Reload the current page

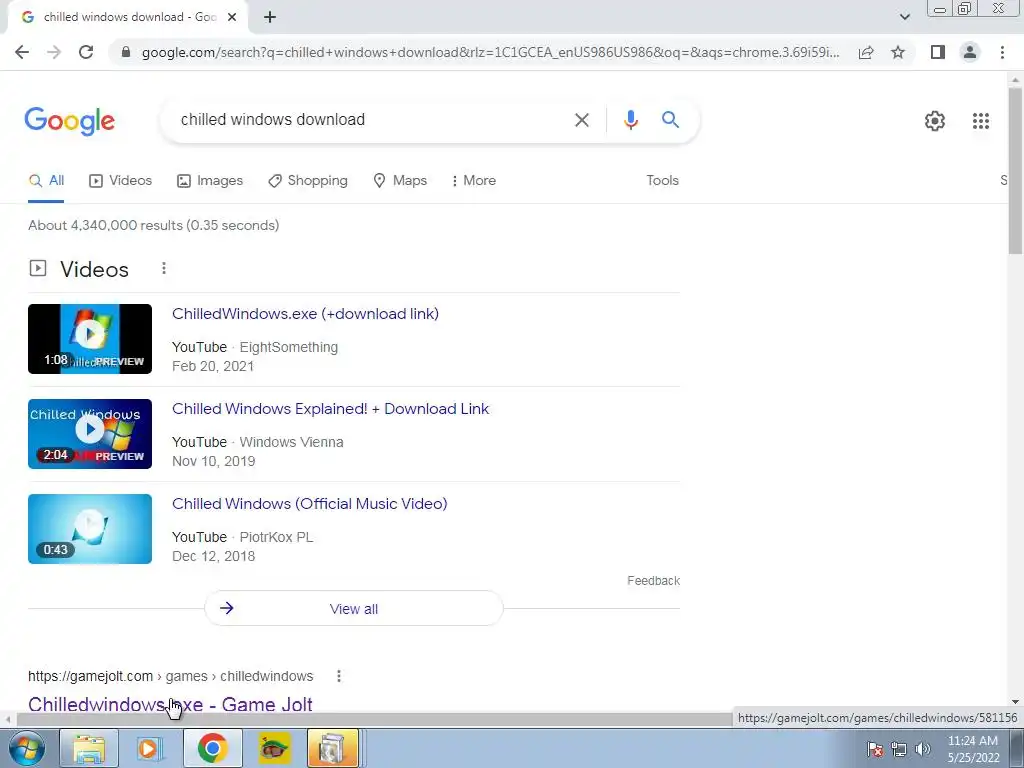86,52
